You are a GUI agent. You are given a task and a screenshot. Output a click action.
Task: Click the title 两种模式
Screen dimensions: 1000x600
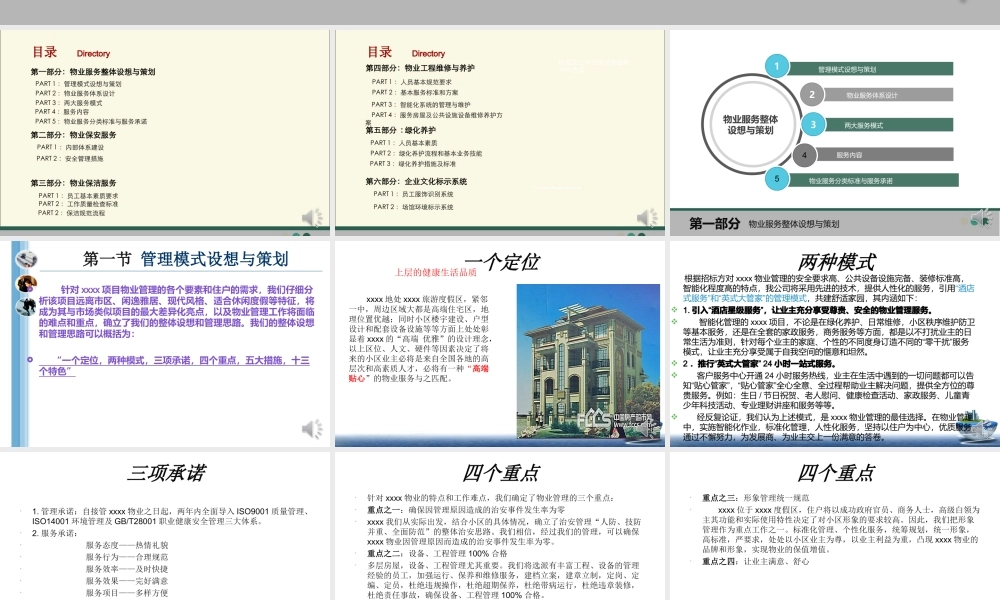pos(836,261)
